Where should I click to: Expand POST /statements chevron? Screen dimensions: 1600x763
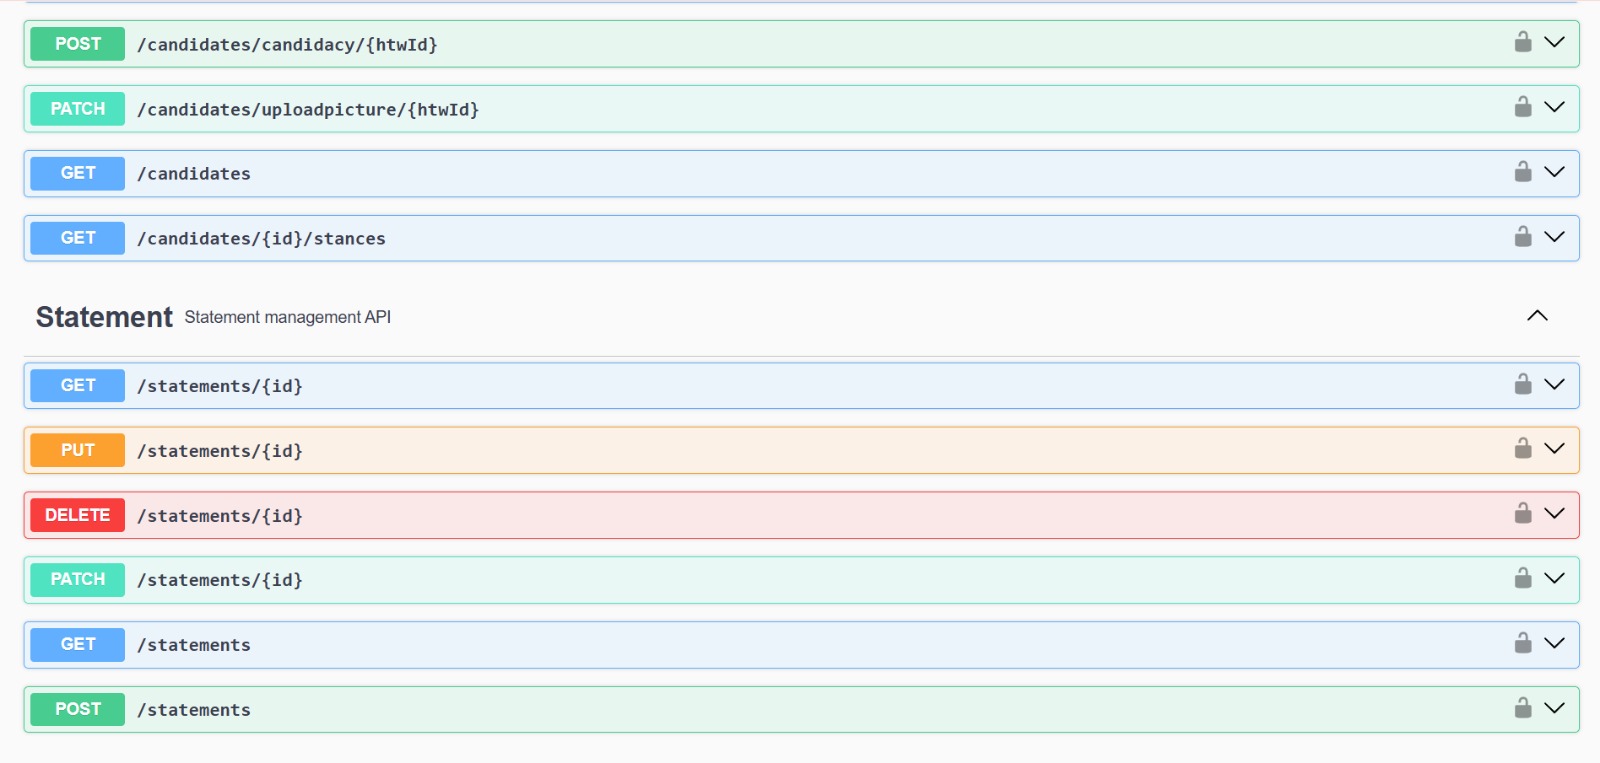pyautogui.click(x=1554, y=709)
